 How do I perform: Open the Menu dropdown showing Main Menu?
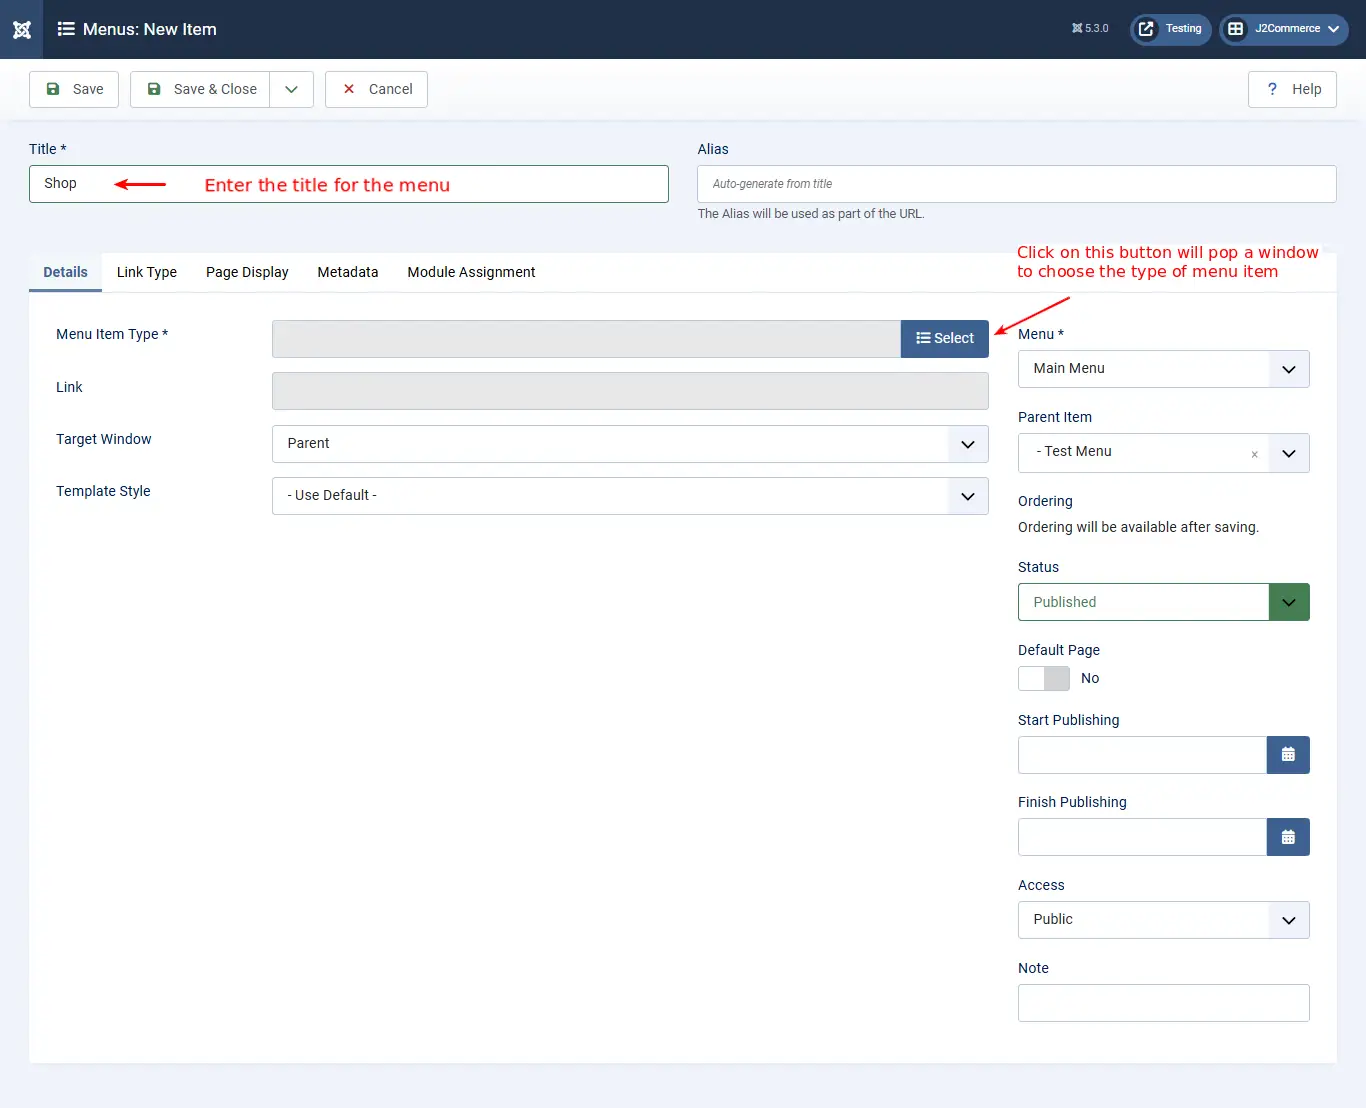[x=1164, y=369]
